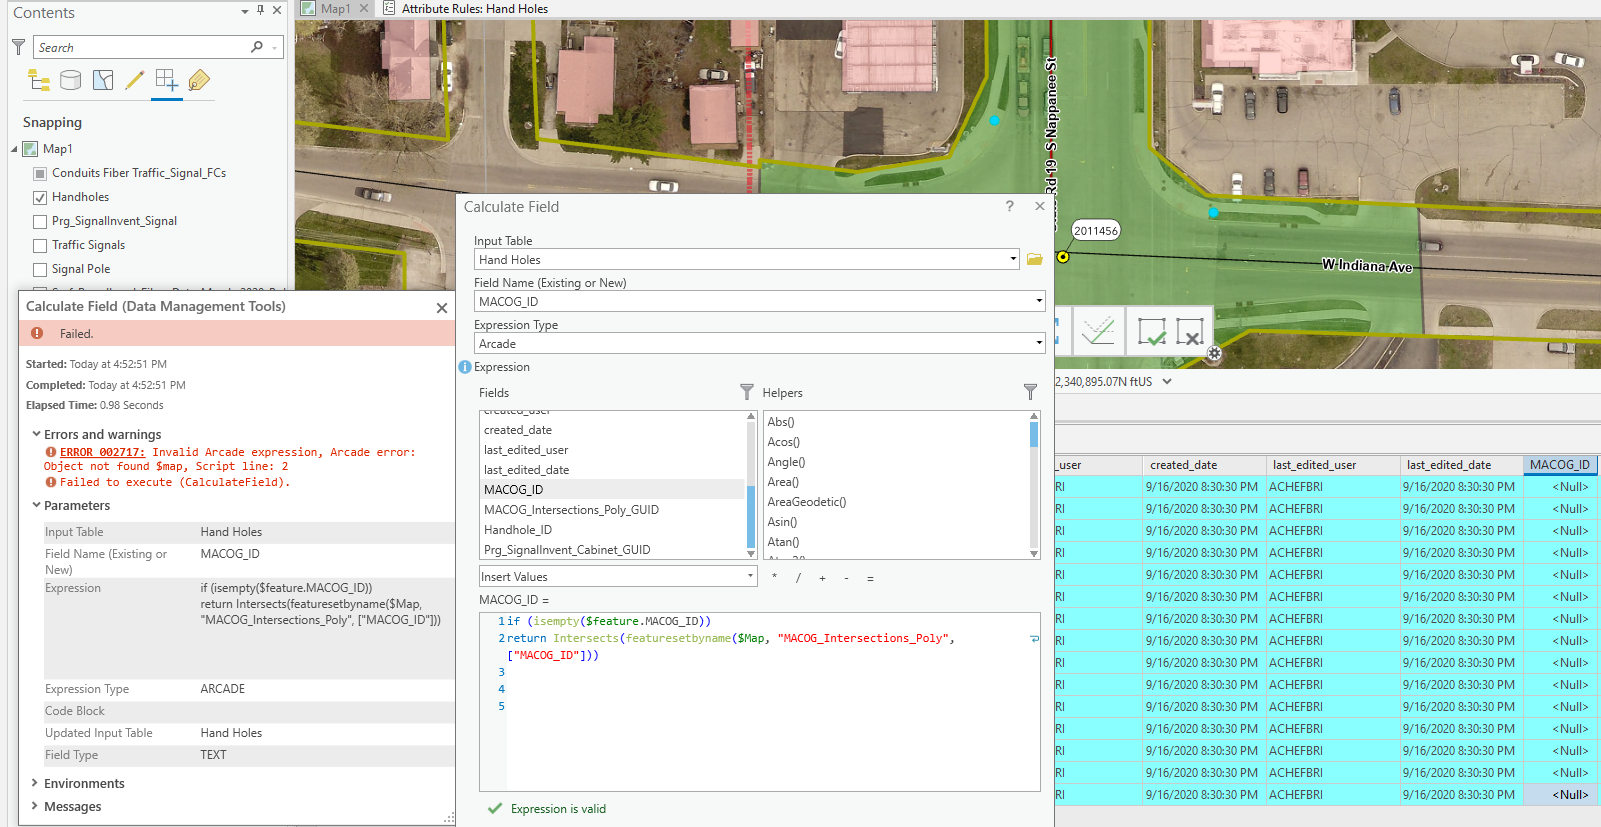This screenshot has height=827, width=1601.
Task: Enable Prg_SignalInvent_Signal snapping checkbox
Action: [x=40, y=221]
